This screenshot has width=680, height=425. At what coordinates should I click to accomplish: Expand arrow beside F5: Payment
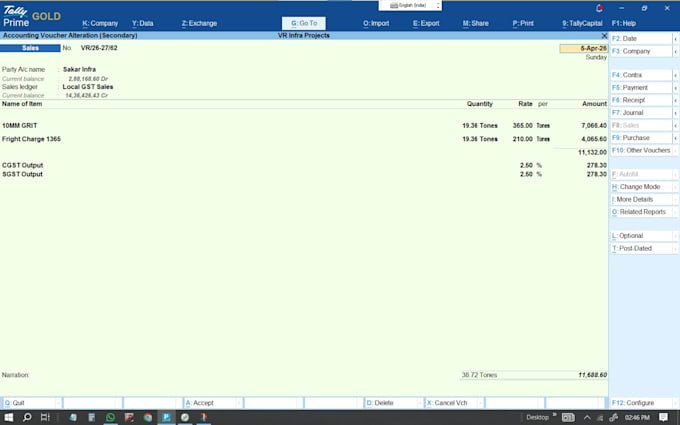click(676, 88)
